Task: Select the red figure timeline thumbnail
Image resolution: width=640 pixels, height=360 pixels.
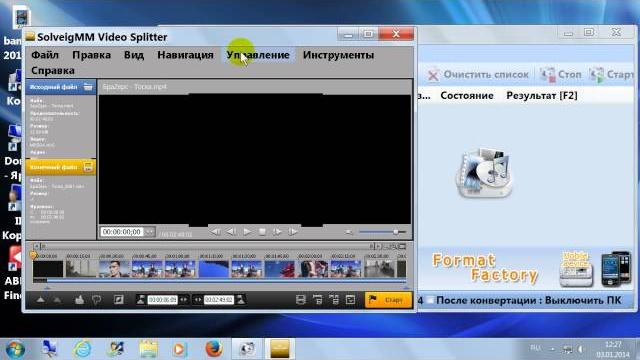Action: coord(280,269)
